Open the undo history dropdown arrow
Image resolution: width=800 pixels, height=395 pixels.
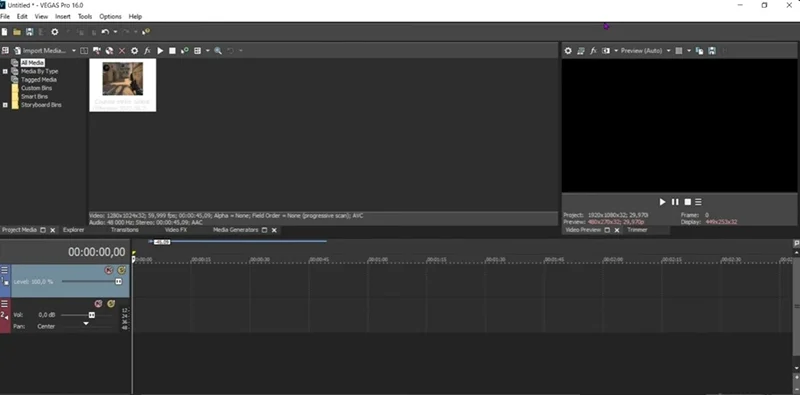click(x=115, y=32)
